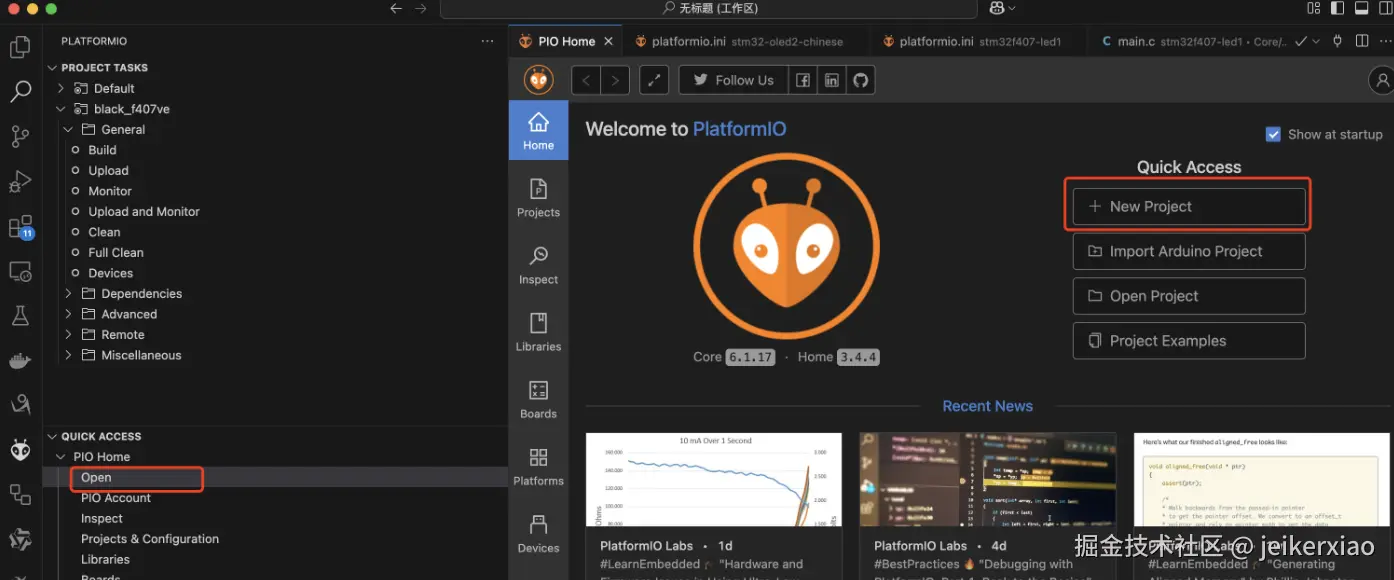The image size is (1394, 580).
Task: Open the Facebook link icon
Action: pyautogui.click(x=803, y=80)
